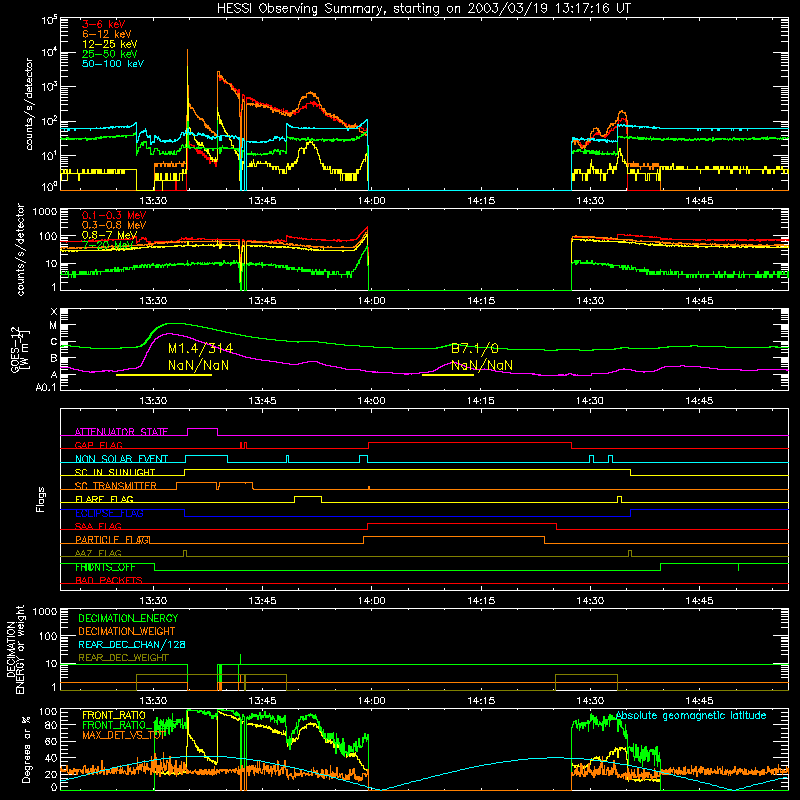Image resolution: width=800 pixels, height=800 pixels.
Task: Select the GAP_FLAG label
Action: 98,445
